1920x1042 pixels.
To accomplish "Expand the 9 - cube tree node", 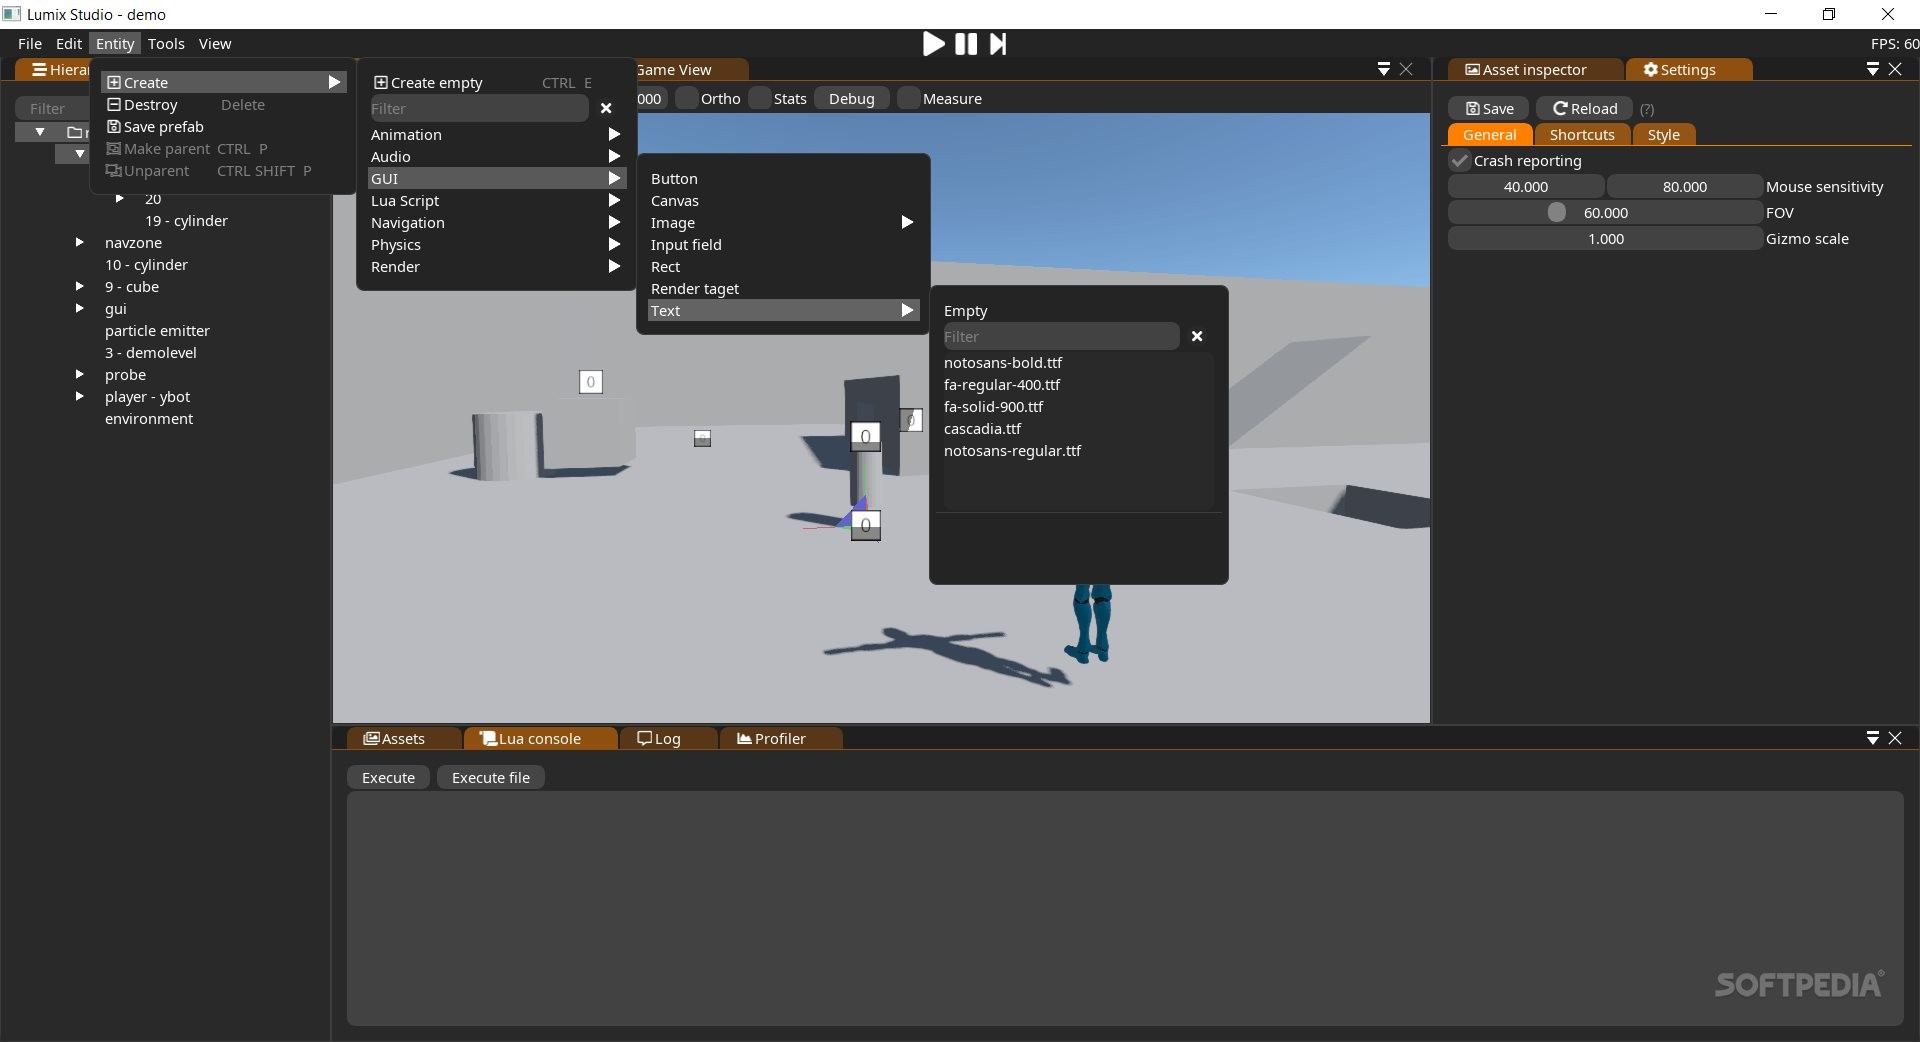I will [80, 286].
